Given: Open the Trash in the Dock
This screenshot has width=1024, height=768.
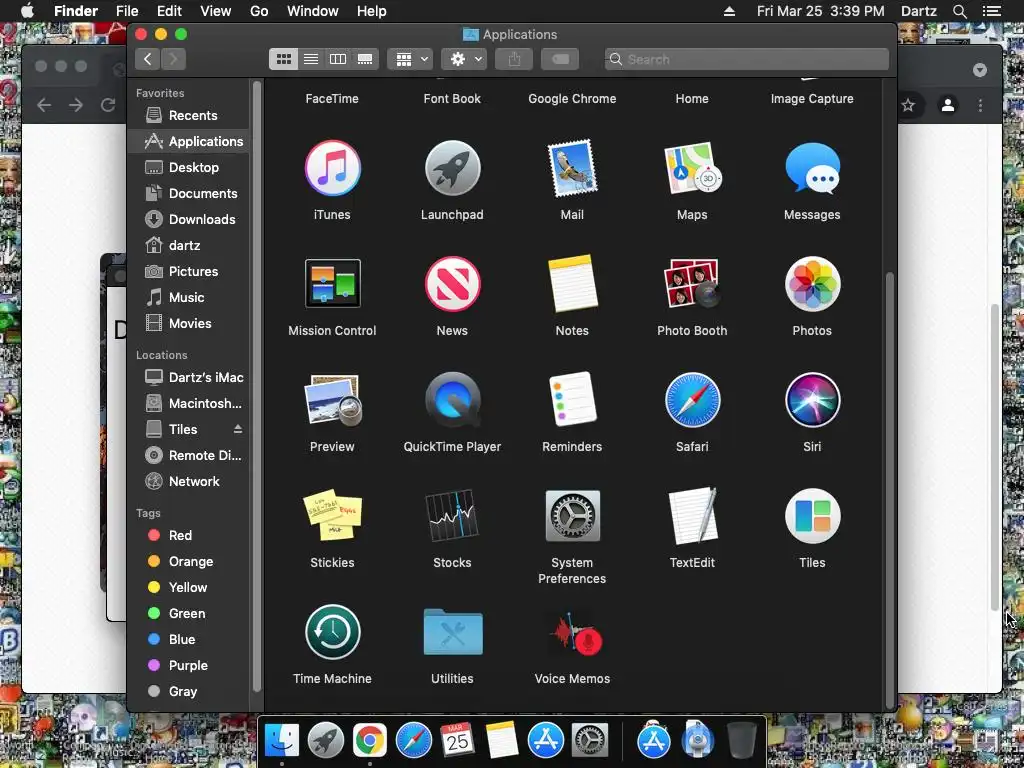Looking at the screenshot, I should pos(741,741).
